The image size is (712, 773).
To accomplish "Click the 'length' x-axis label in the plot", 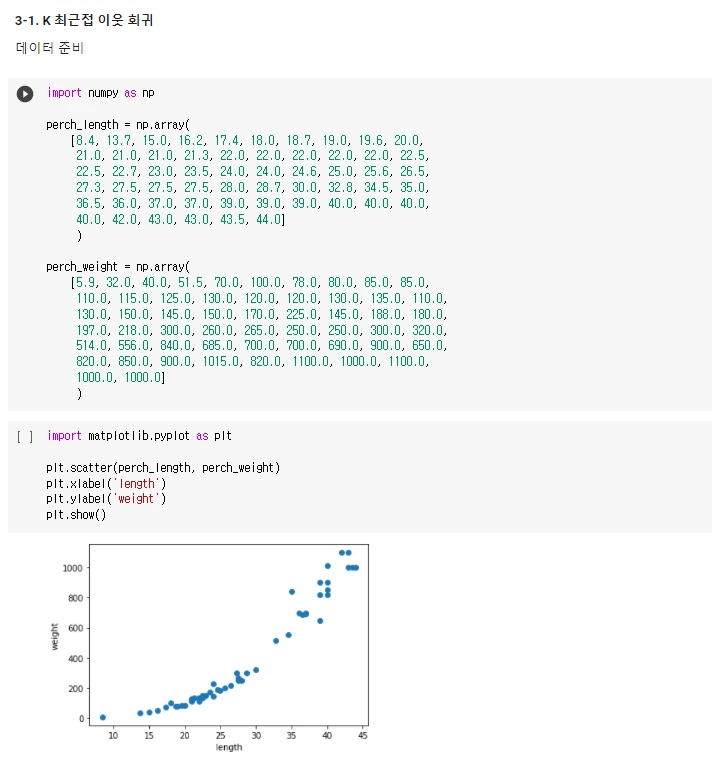I will coord(229,747).
